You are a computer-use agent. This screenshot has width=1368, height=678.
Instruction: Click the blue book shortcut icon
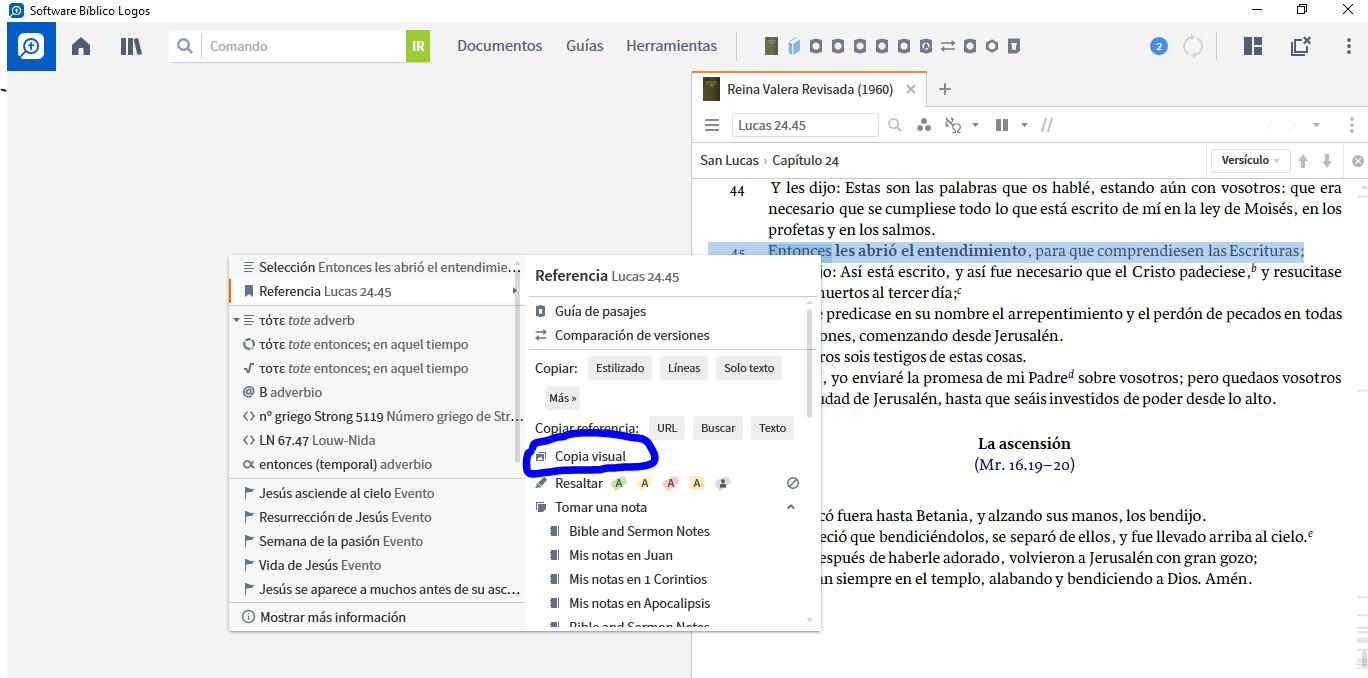794,46
